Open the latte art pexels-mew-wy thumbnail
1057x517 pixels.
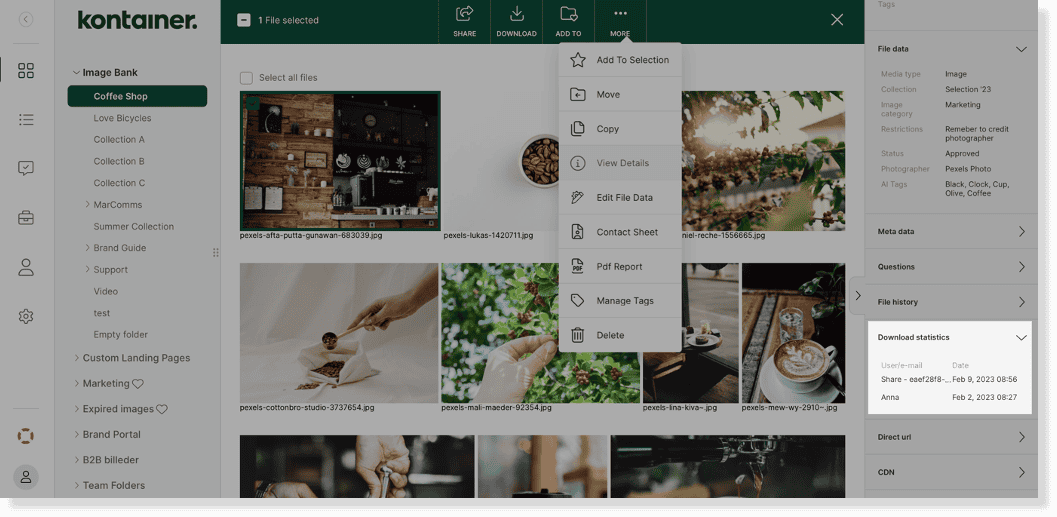coord(793,333)
